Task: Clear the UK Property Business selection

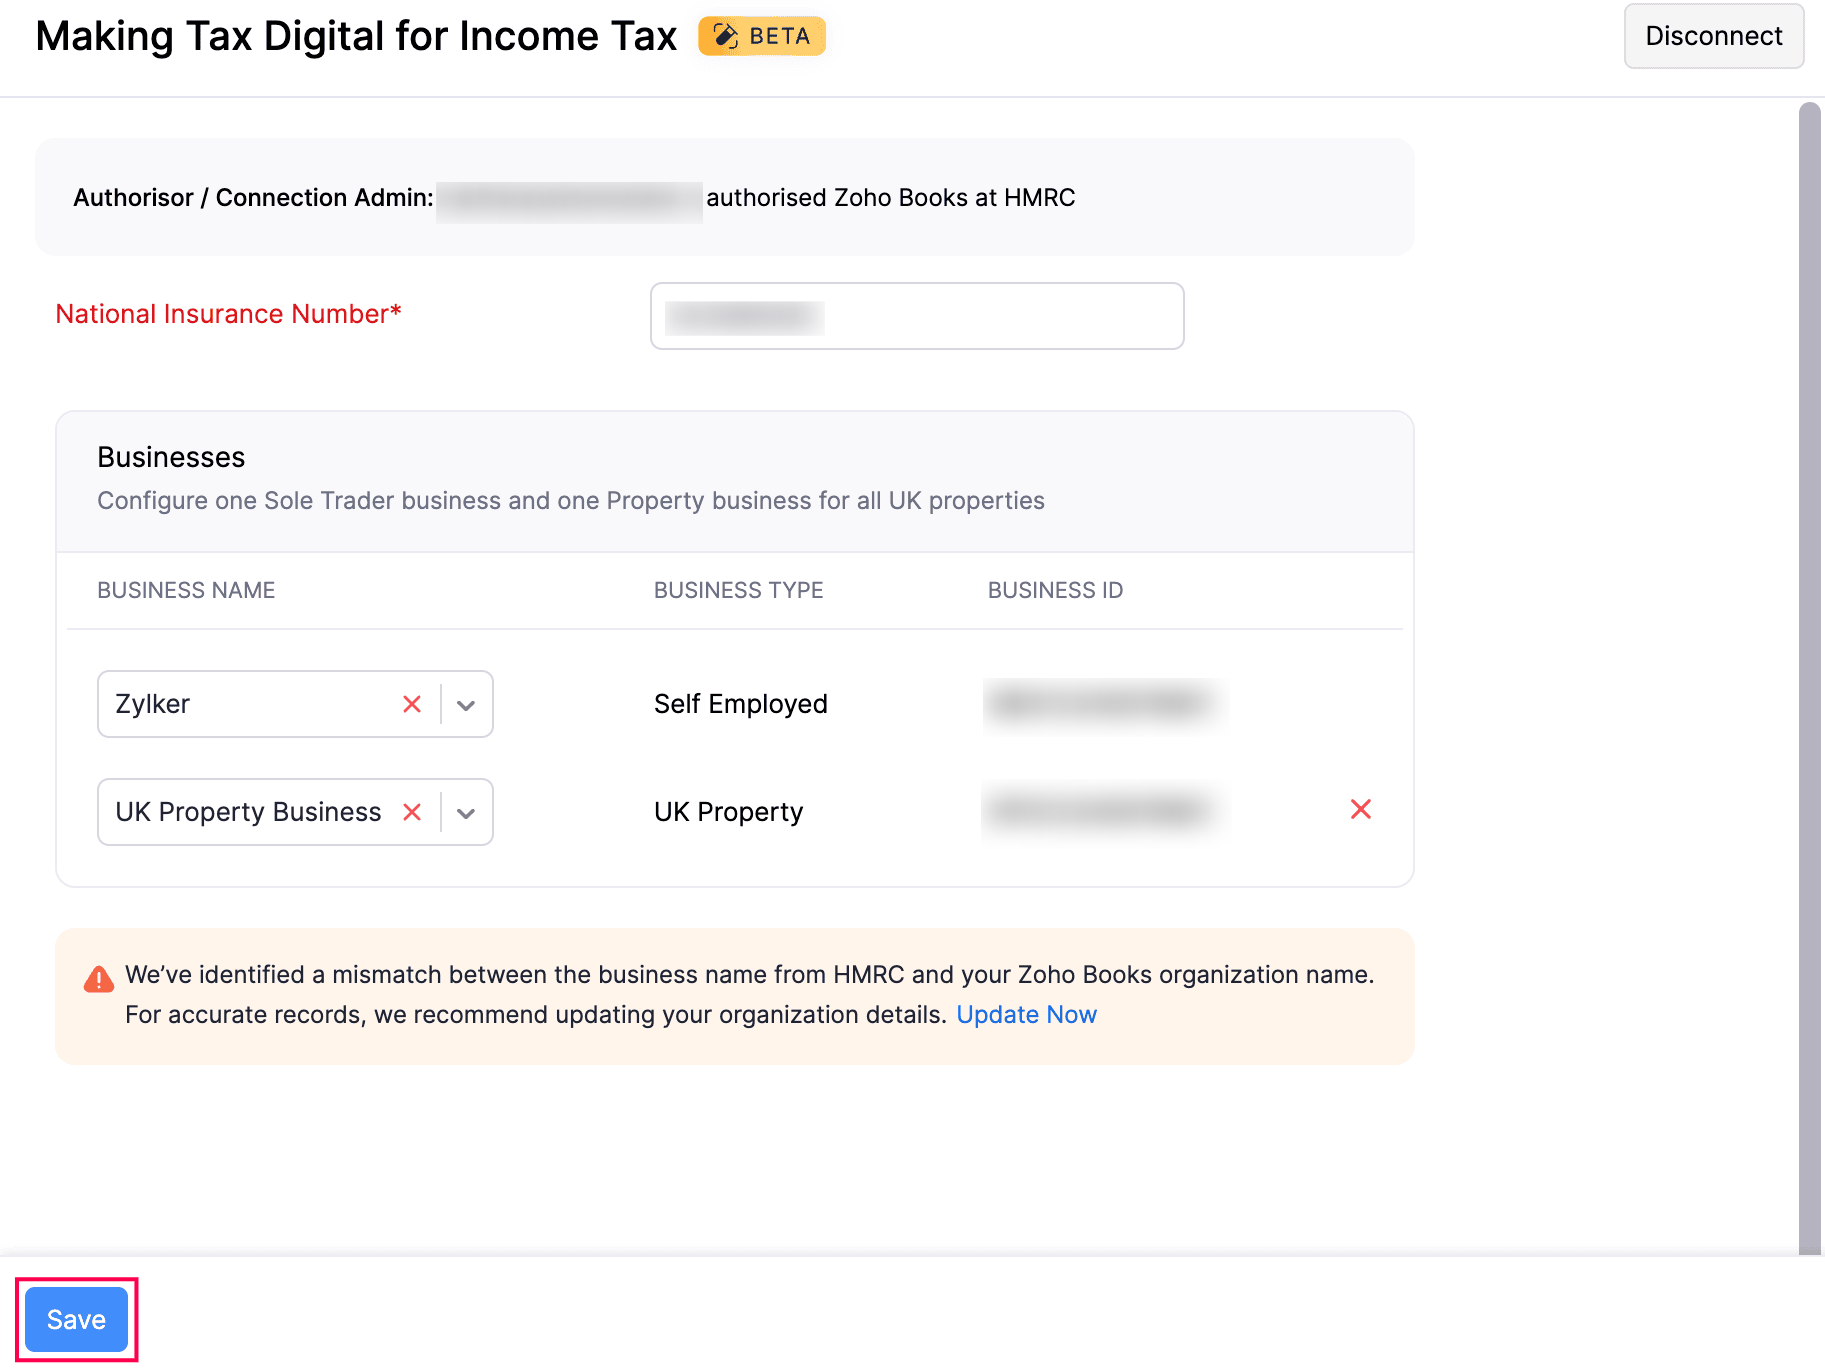Action: coord(412,812)
